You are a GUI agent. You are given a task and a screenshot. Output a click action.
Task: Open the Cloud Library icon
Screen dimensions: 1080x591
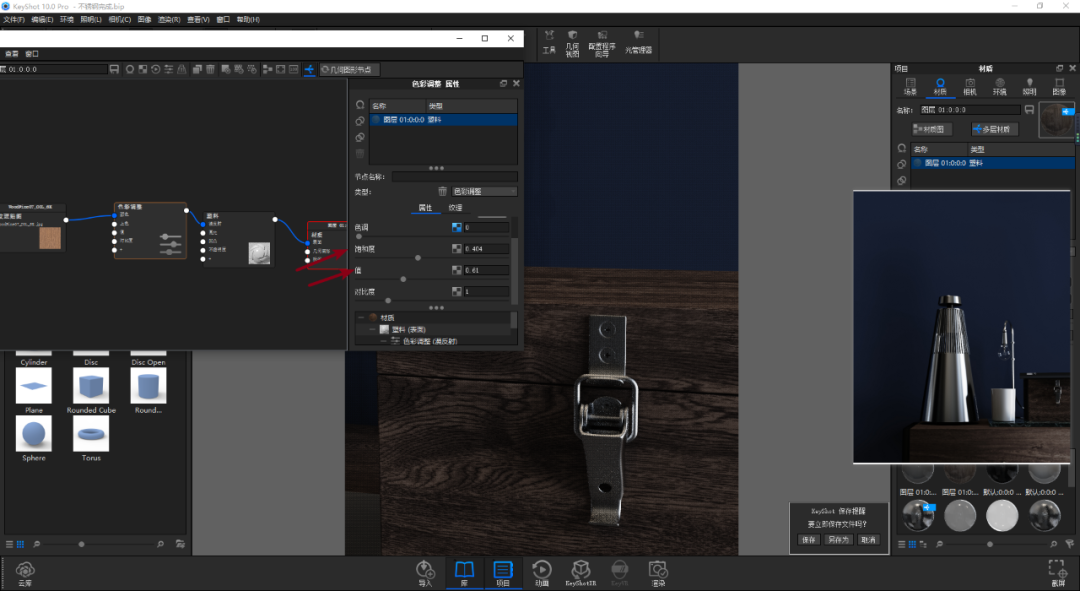point(25,572)
